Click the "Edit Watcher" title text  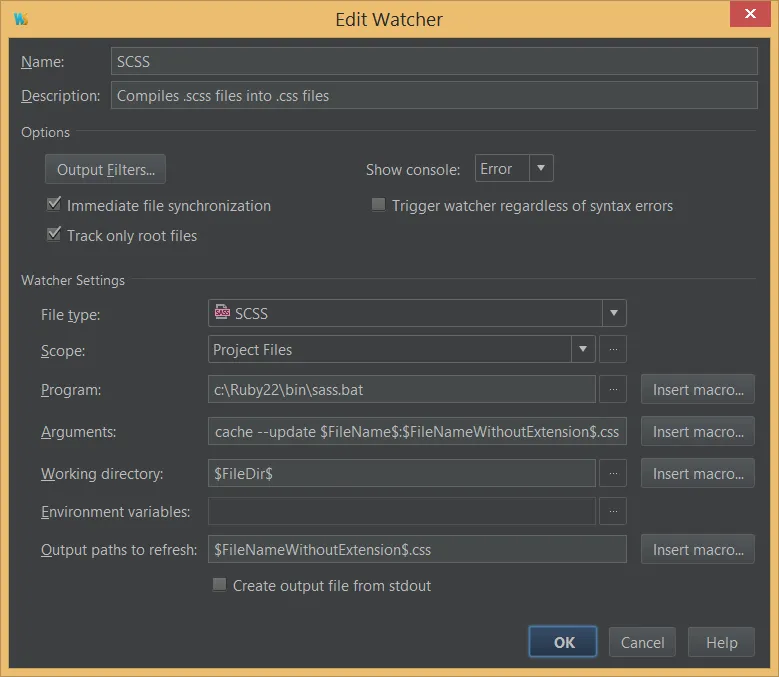pos(389,19)
